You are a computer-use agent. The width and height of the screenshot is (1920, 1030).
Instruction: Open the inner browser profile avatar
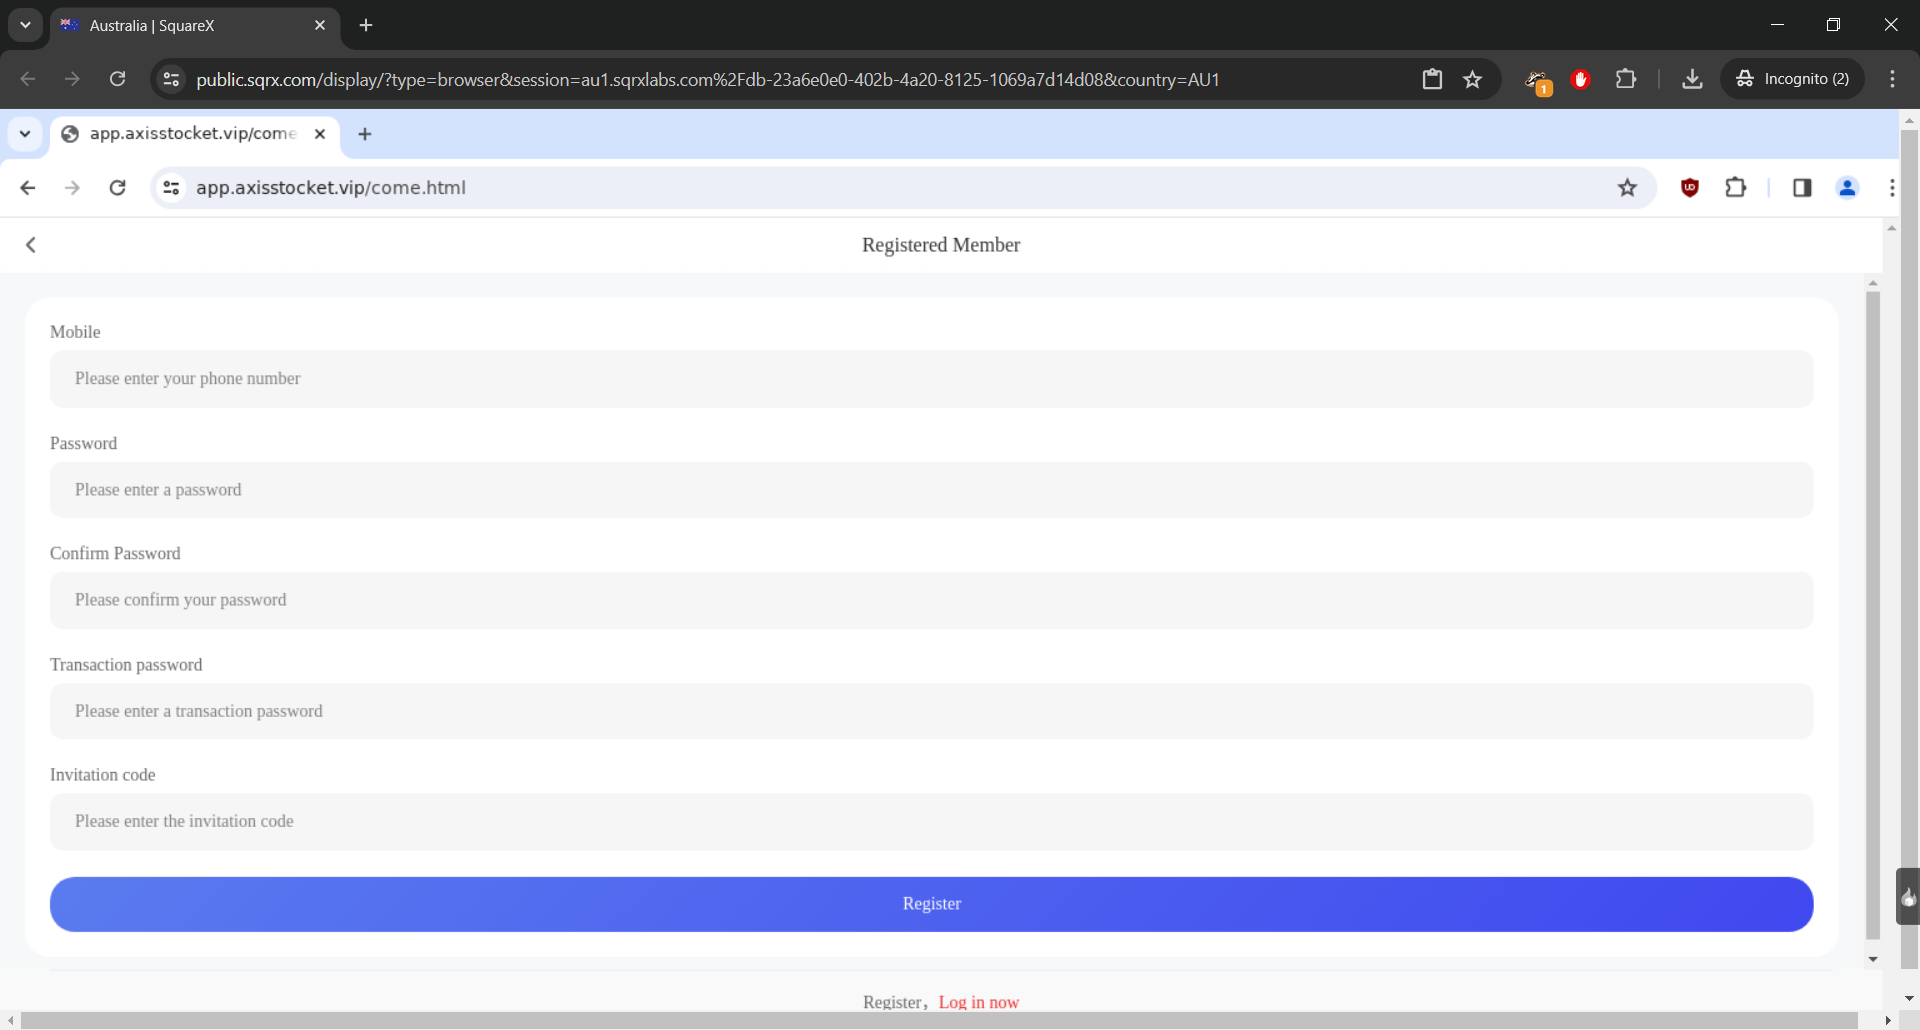tap(1847, 188)
